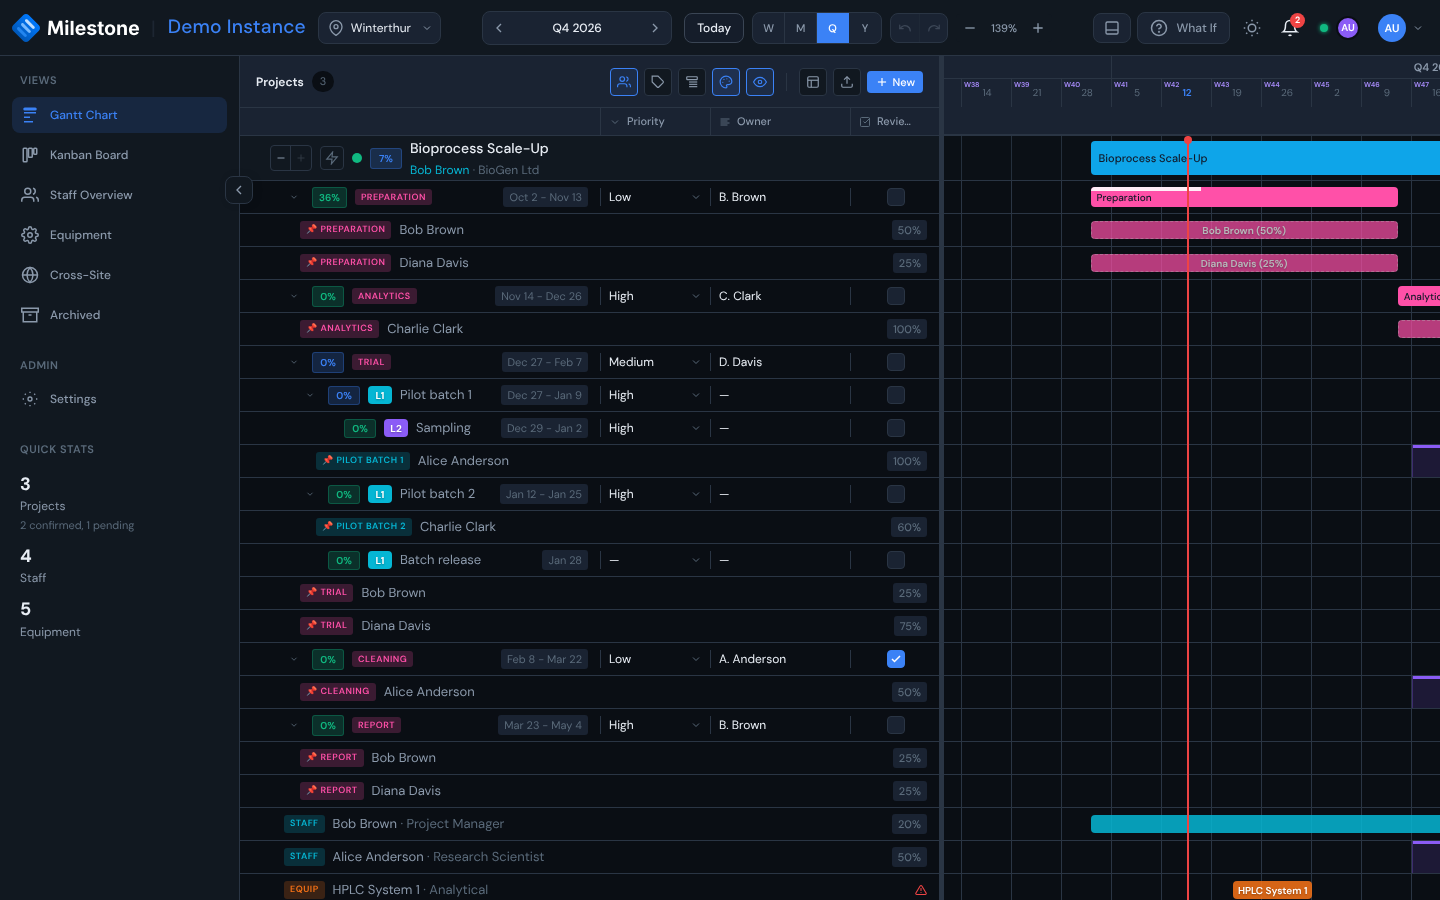The image size is (1440, 900).
Task: Create a new project with New button
Action: 895,82
